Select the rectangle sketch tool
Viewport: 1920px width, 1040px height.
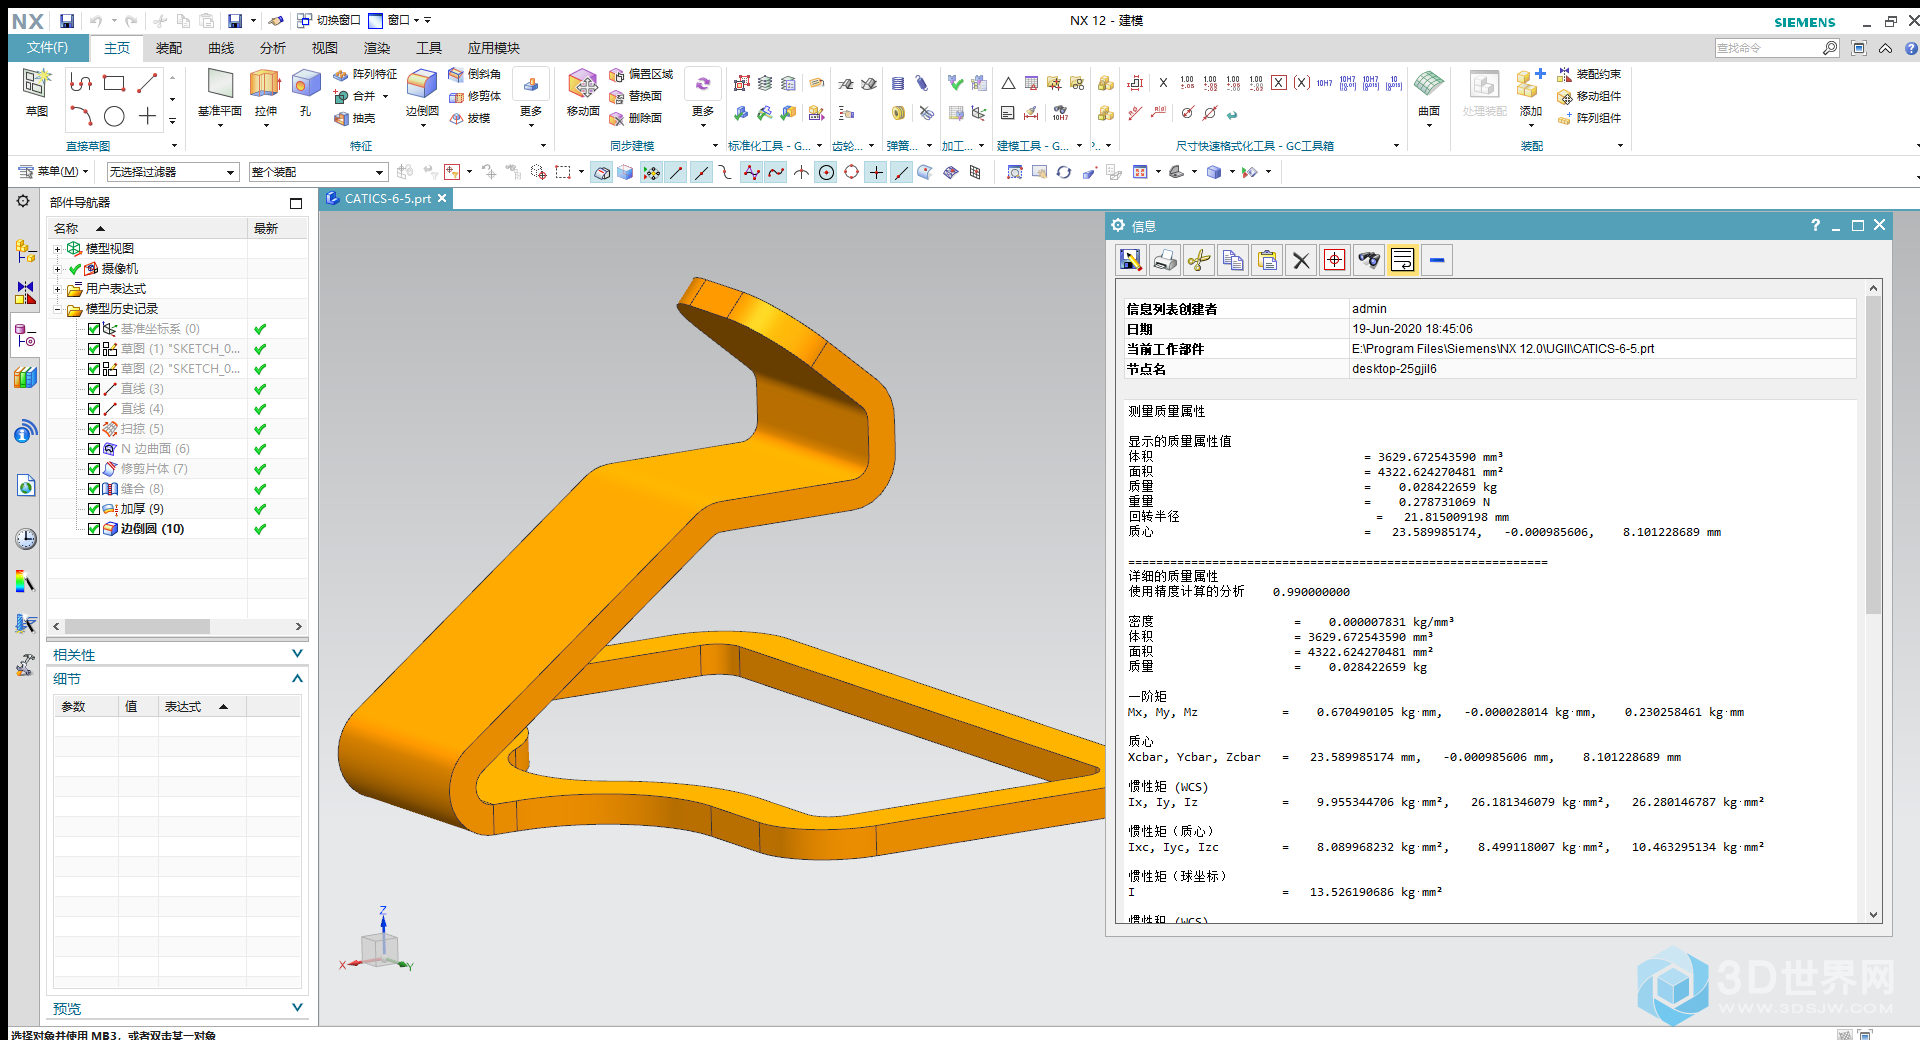coord(114,83)
